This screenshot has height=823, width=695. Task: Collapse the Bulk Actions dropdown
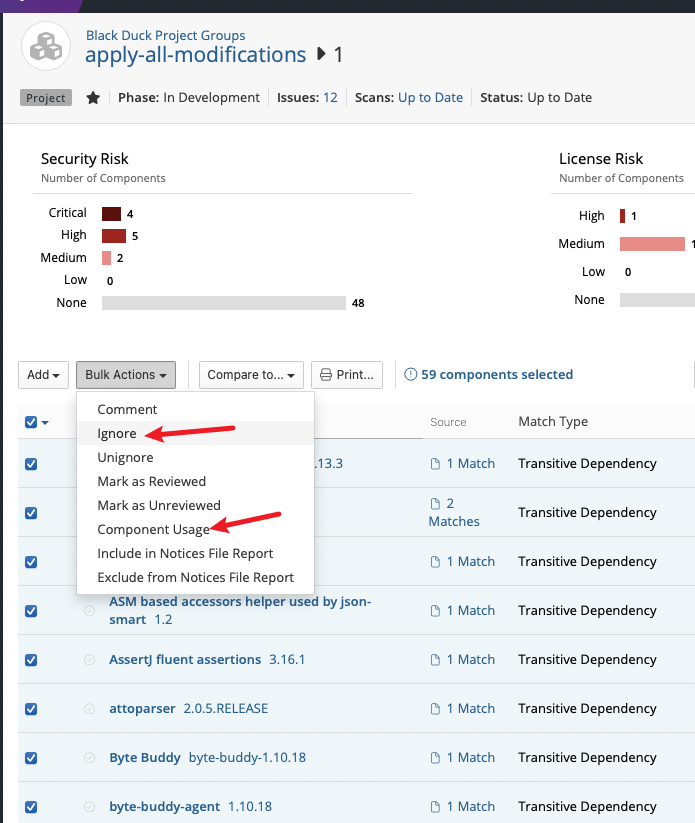coord(126,375)
